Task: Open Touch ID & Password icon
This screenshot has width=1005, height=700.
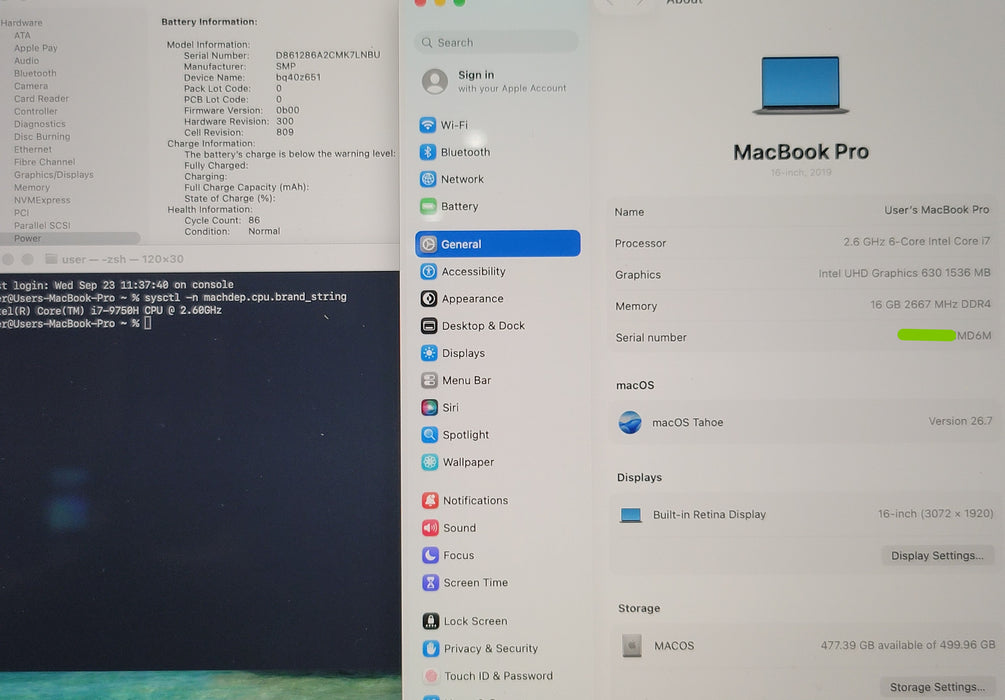Action: [x=431, y=676]
